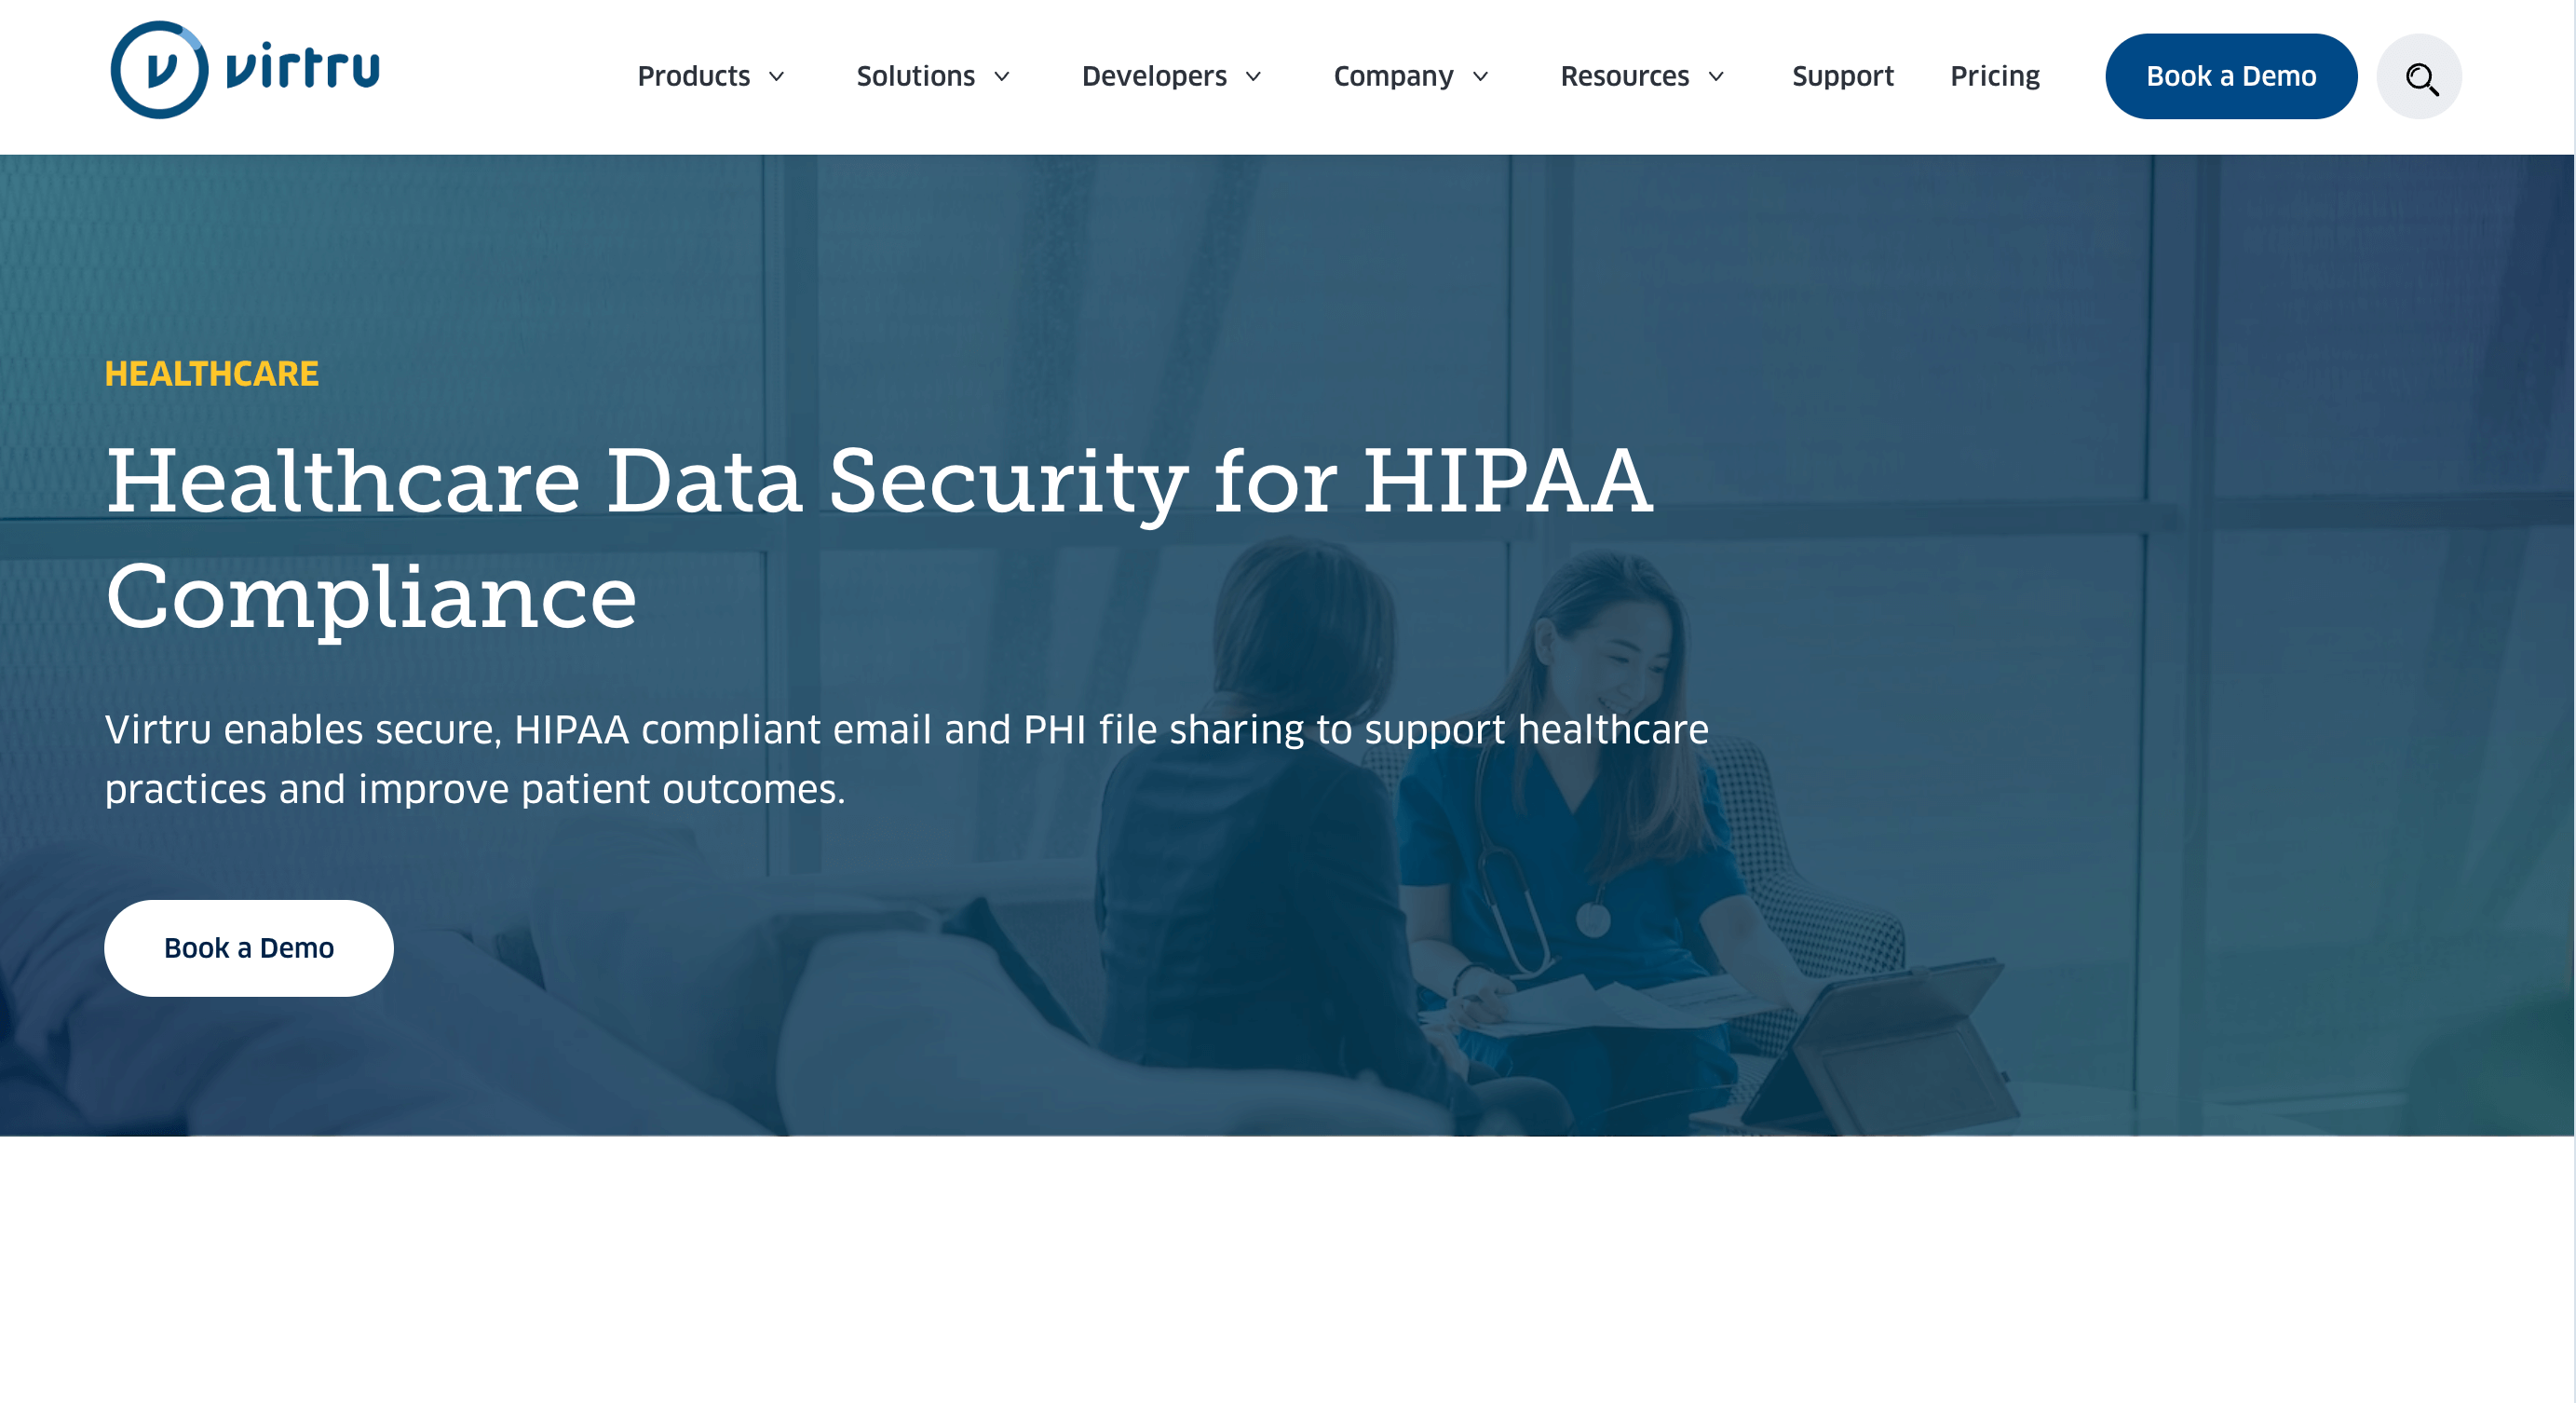Click the Support menu item

[1842, 75]
